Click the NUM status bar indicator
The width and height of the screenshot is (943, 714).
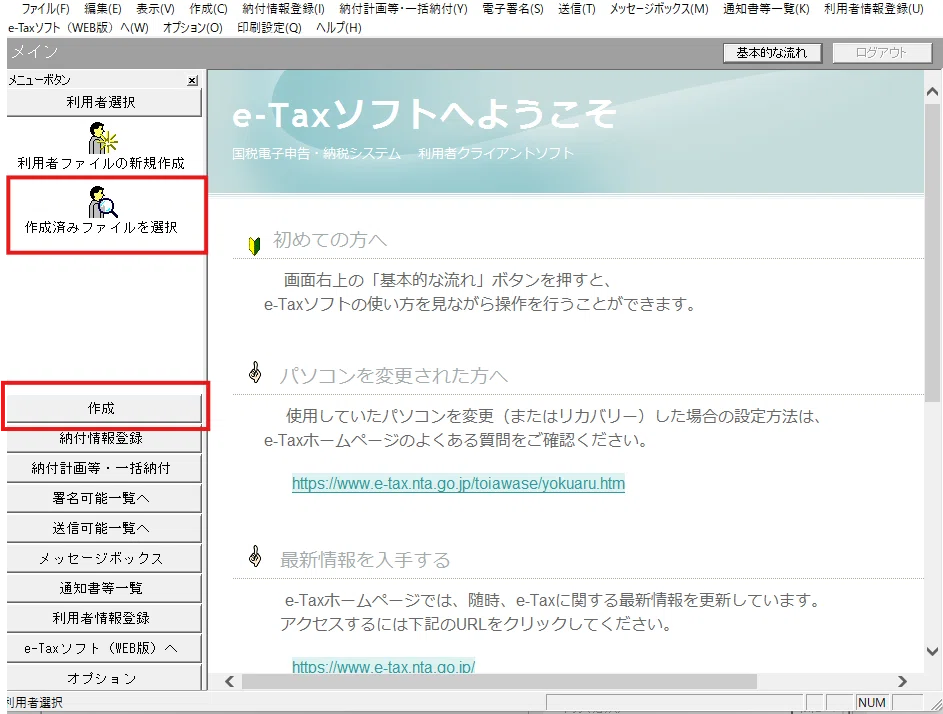(x=871, y=703)
